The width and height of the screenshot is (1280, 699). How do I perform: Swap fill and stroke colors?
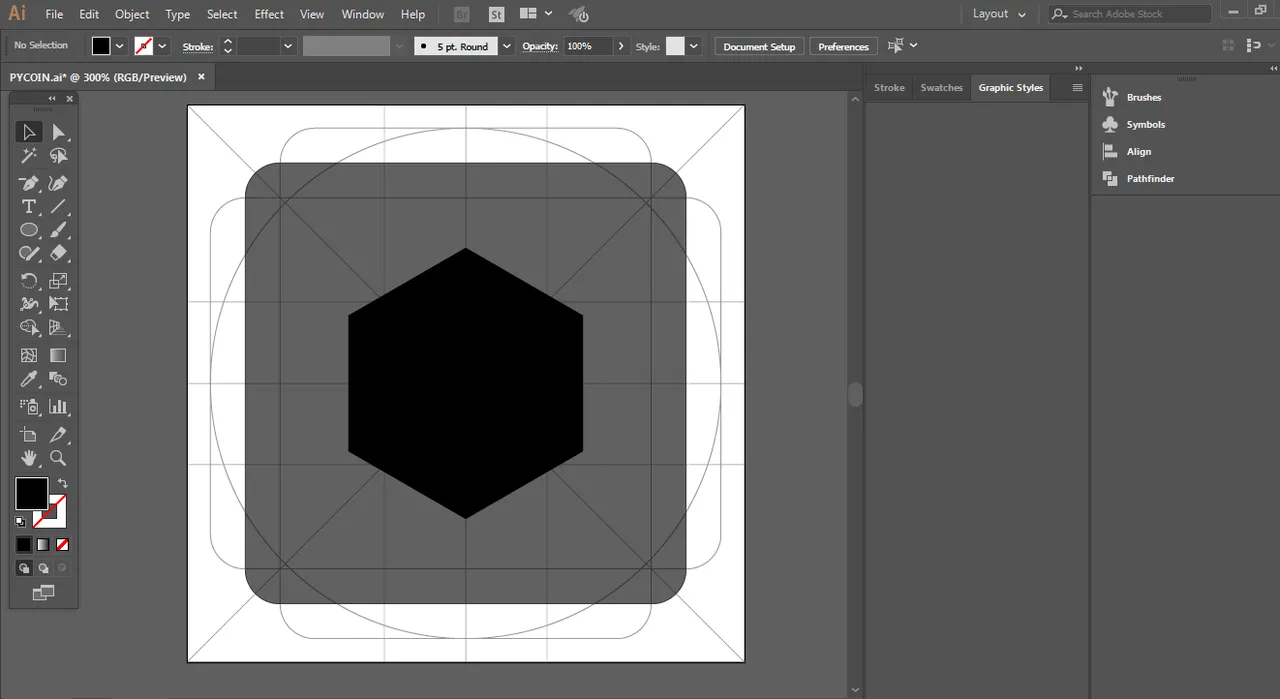point(62,484)
